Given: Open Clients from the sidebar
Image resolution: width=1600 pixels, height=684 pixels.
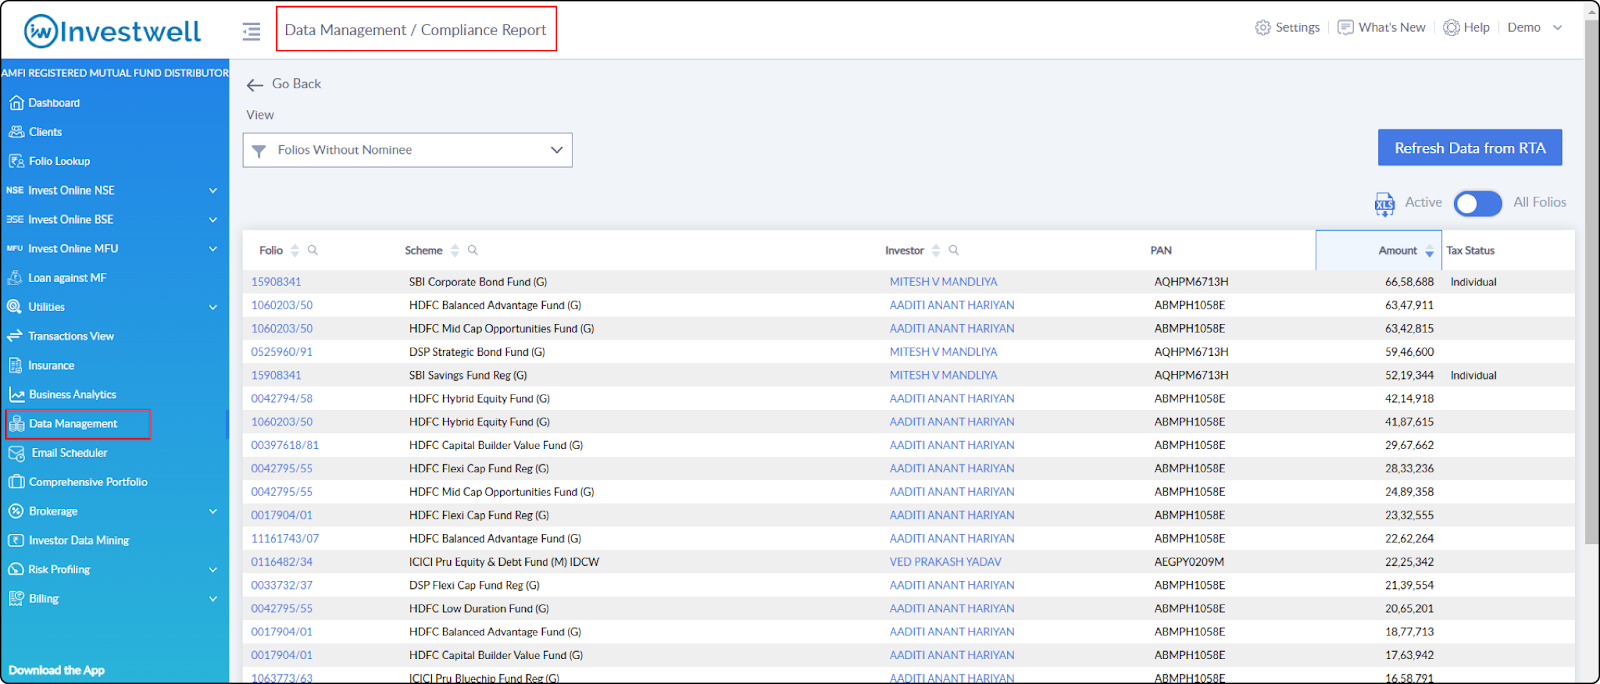Looking at the screenshot, I should click(x=45, y=132).
